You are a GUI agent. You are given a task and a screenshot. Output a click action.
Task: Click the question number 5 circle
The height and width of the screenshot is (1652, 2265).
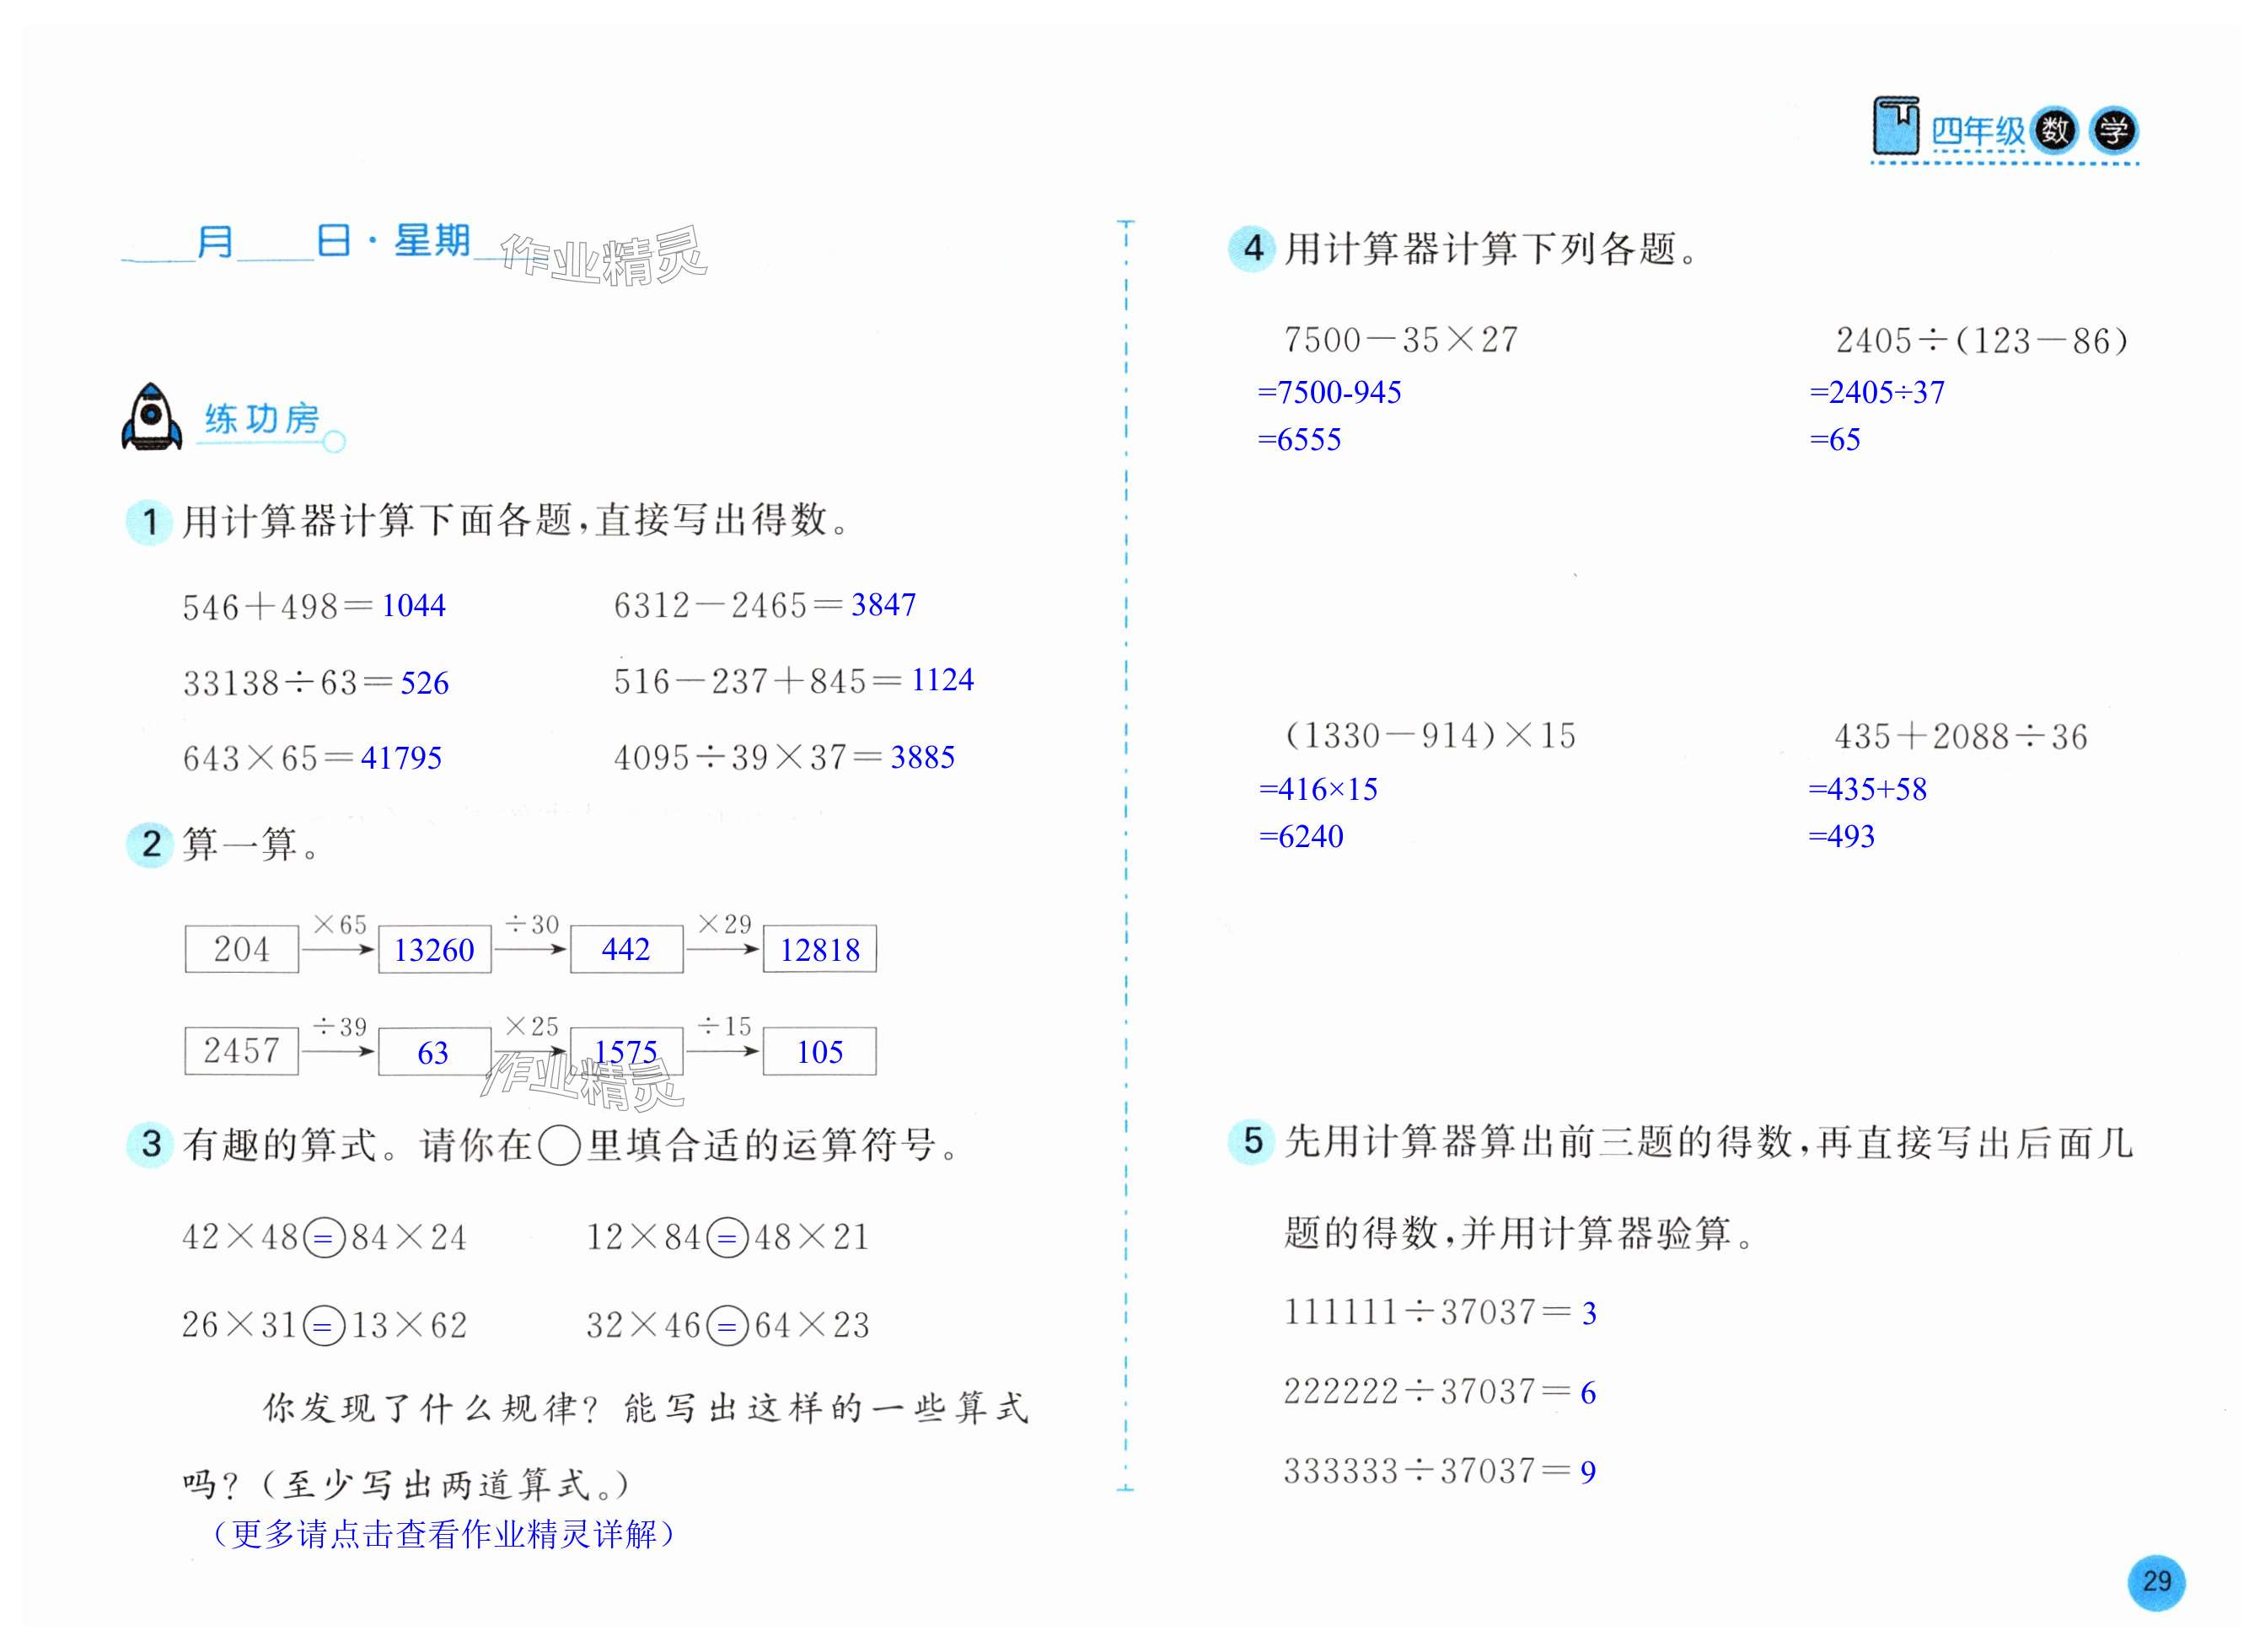pos(1252,1141)
